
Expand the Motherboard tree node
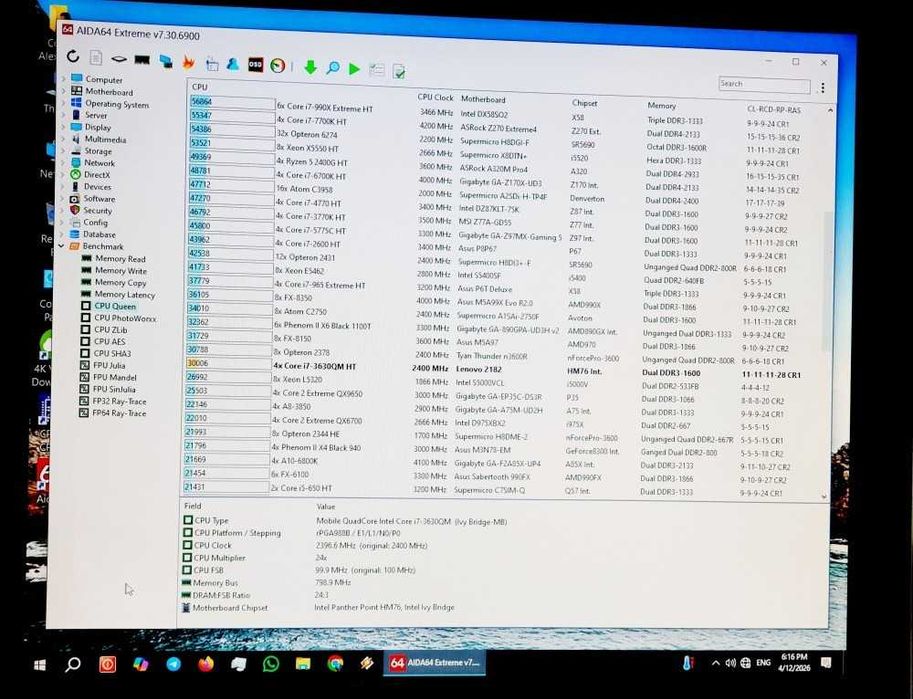coord(63,90)
